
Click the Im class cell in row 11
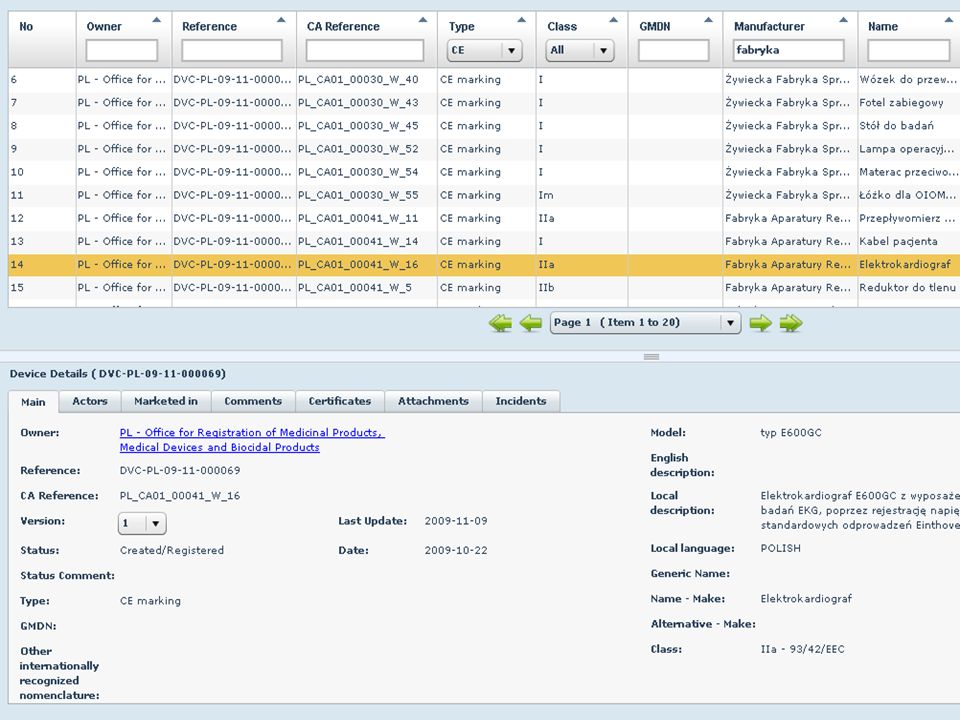[x=546, y=195]
